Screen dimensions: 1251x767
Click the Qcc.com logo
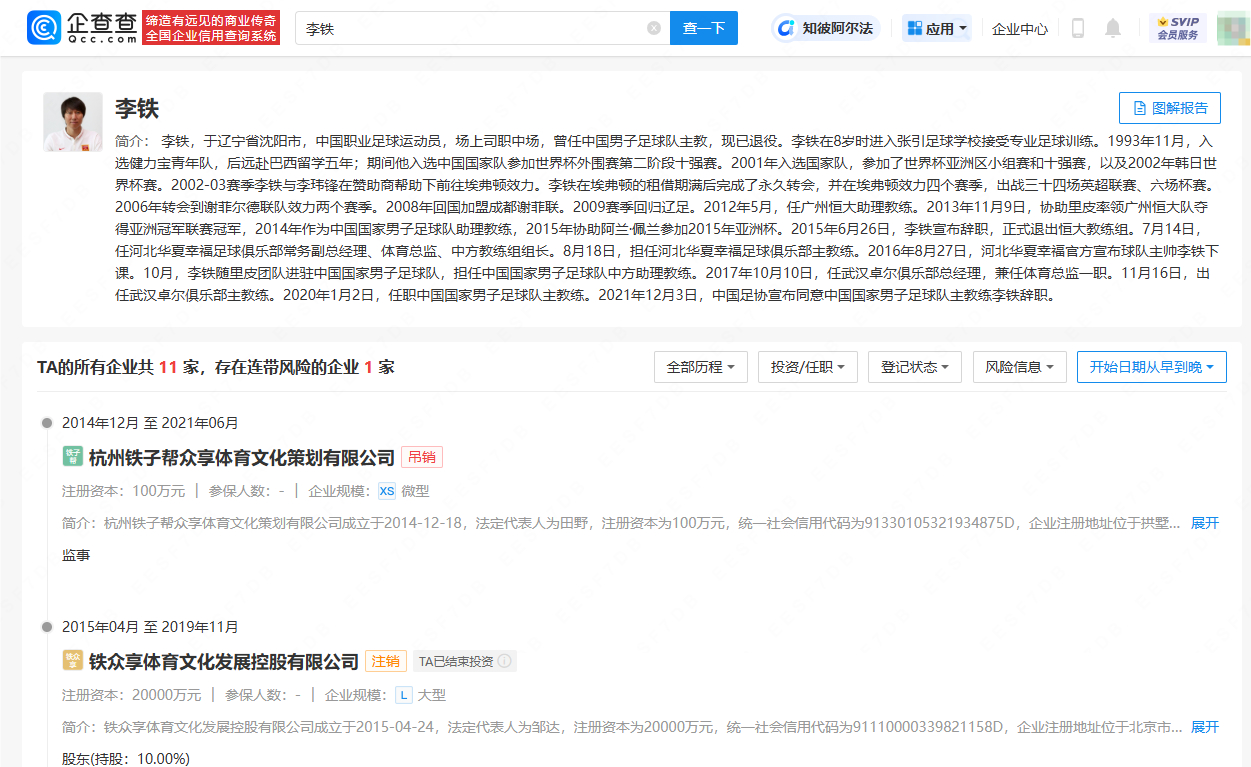point(82,28)
